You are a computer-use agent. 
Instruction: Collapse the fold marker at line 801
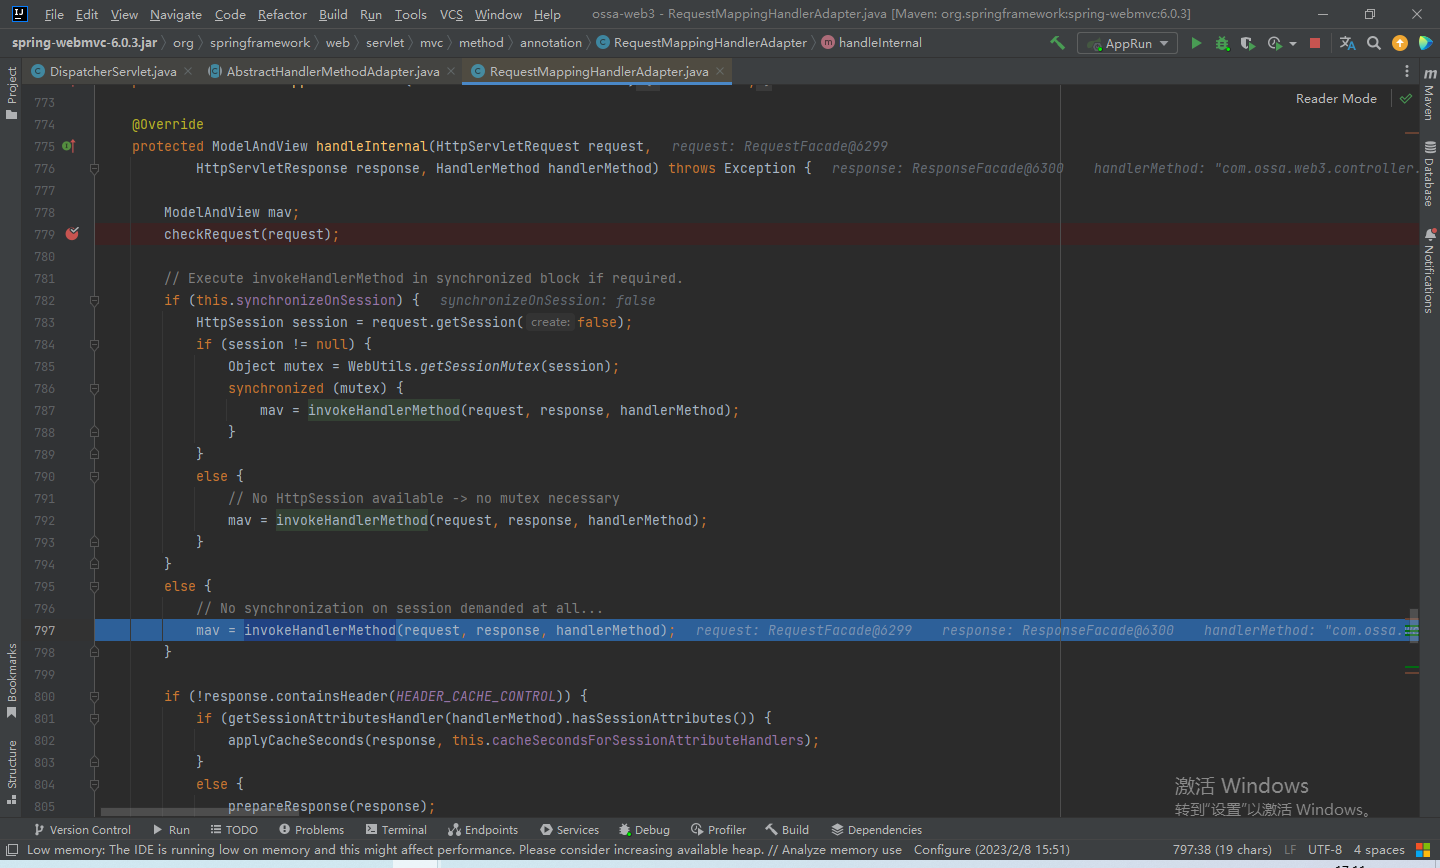click(x=94, y=718)
